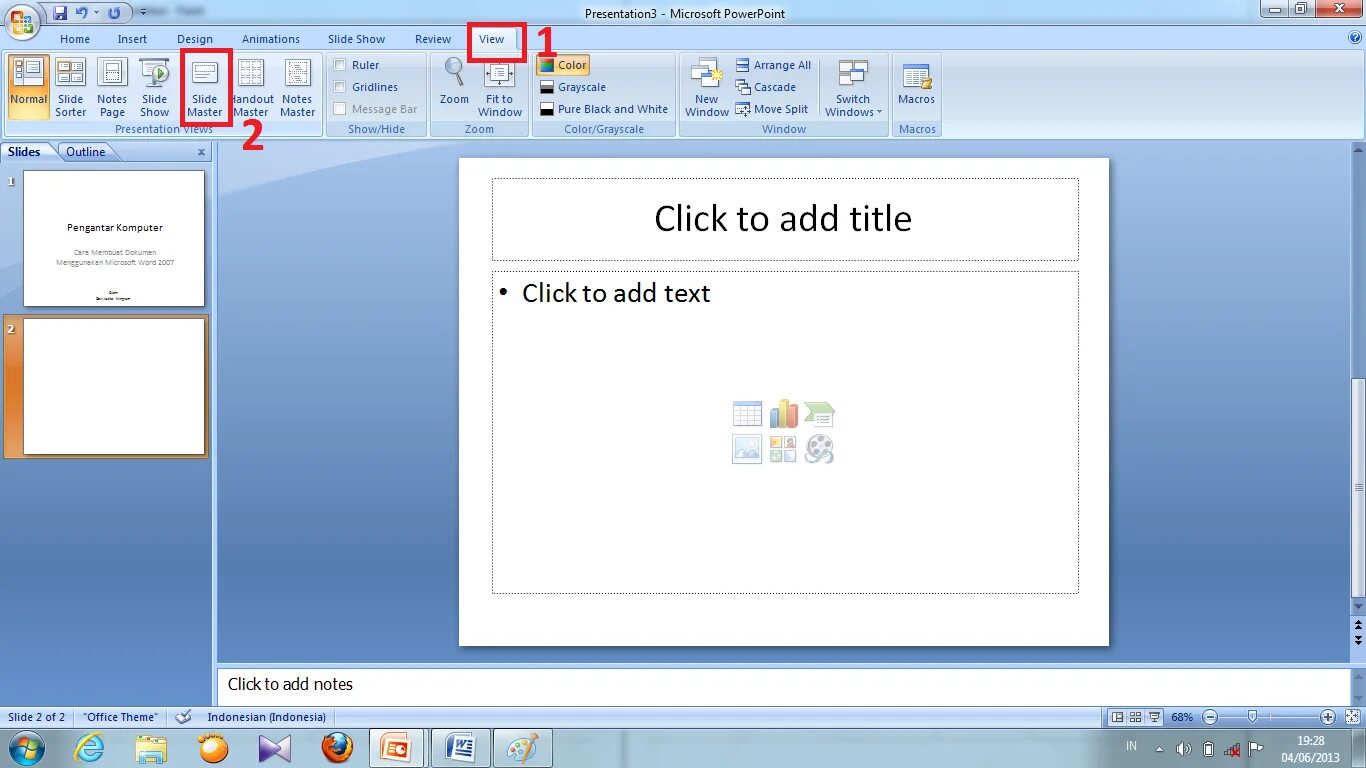Insert table via content placeholder icon
1366x768 pixels.
pyautogui.click(x=747, y=414)
